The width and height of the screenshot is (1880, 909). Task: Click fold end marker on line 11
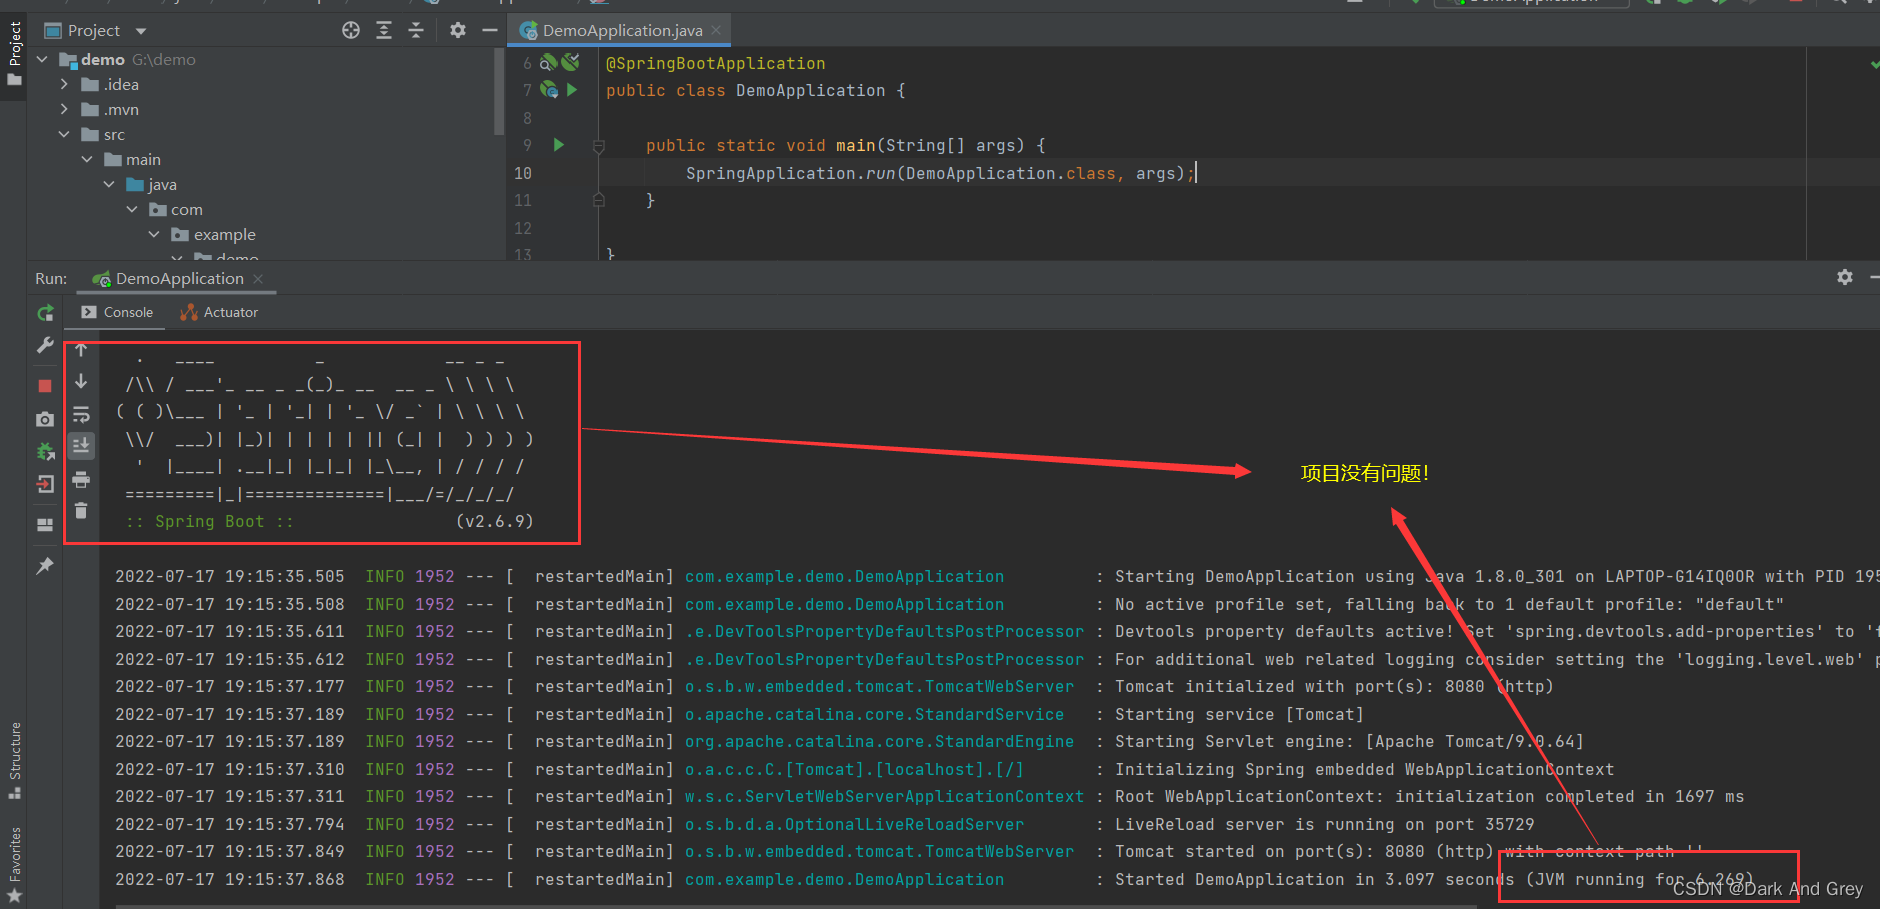click(x=599, y=200)
